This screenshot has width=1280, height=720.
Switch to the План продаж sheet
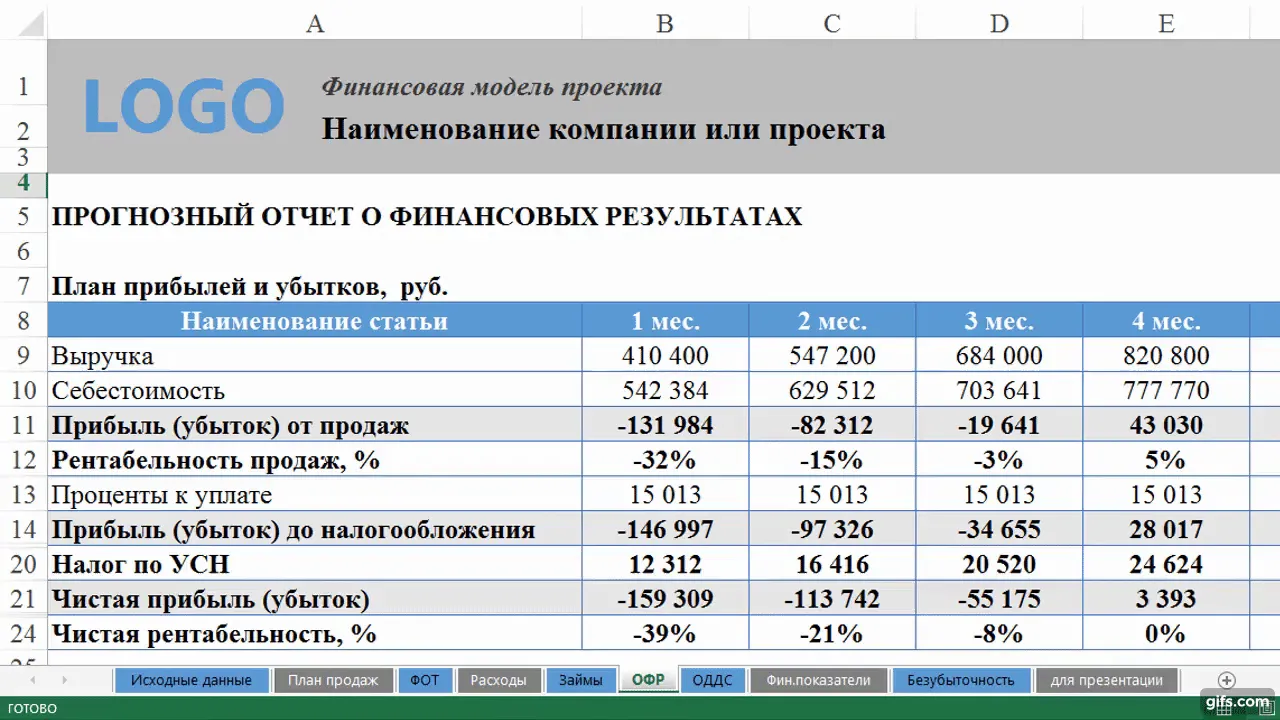tap(333, 680)
